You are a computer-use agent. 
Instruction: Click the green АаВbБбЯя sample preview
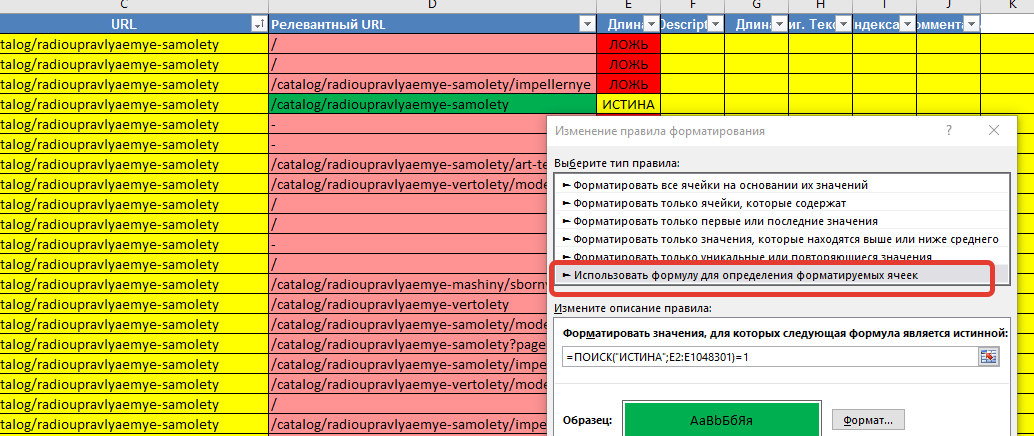[x=721, y=419]
